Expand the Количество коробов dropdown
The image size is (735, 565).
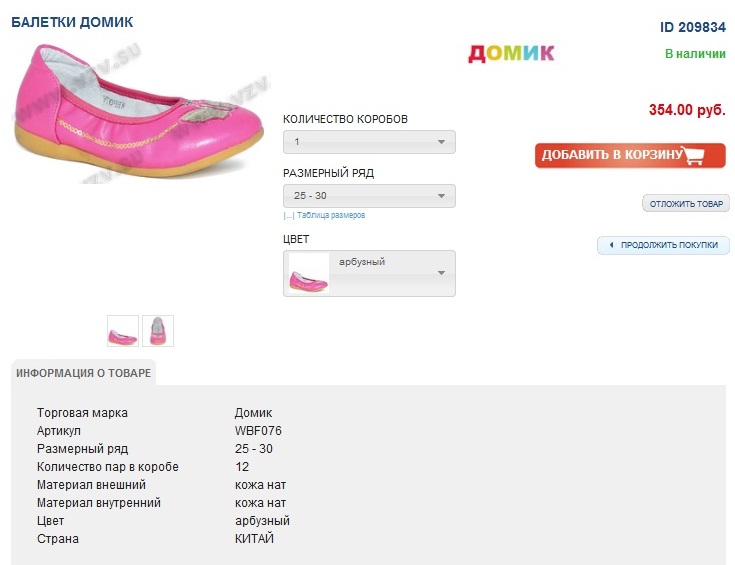tap(369, 142)
